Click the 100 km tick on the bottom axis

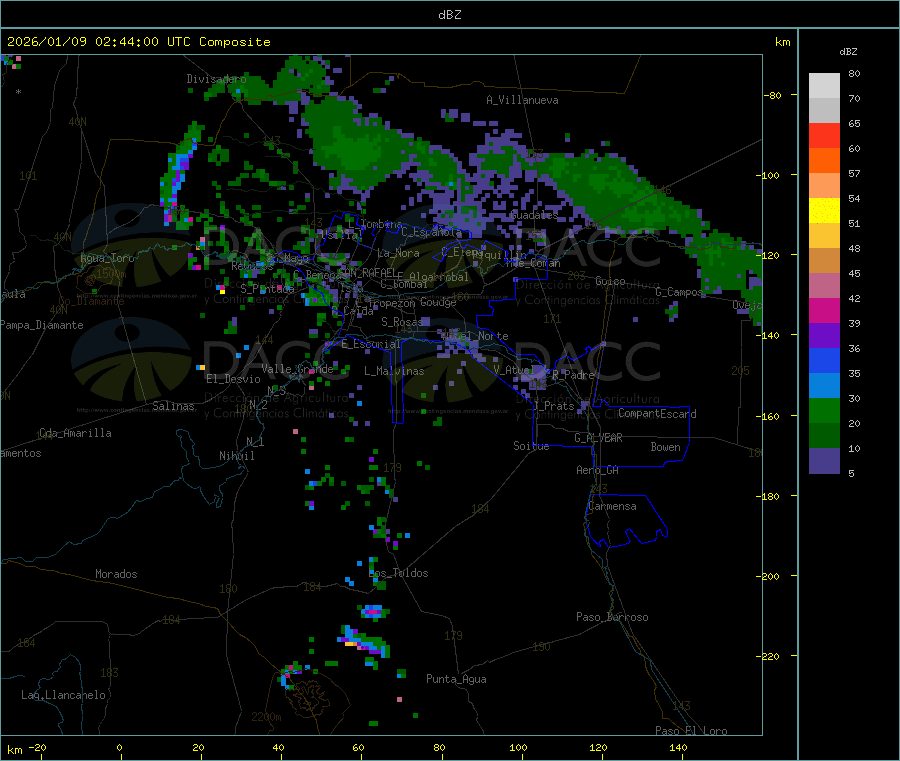point(518,747)
